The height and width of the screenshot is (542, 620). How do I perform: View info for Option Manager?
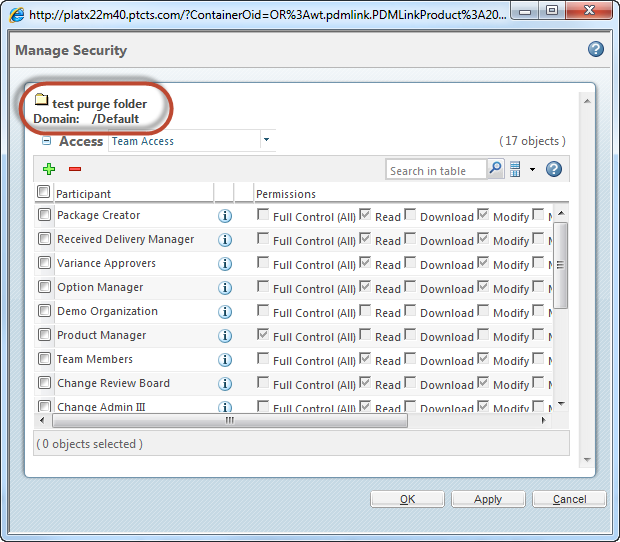tap(225, 288)
